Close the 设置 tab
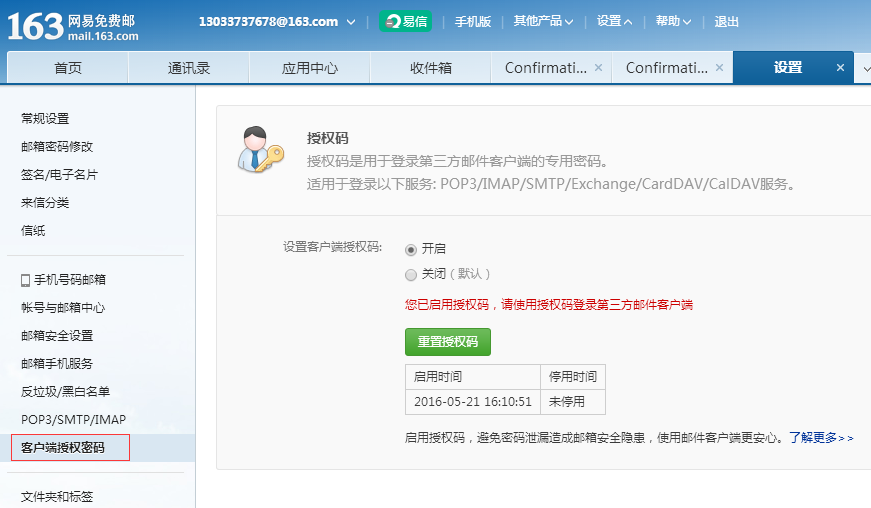The width and height of the screenshot is (871, 508). click(840, 68)
